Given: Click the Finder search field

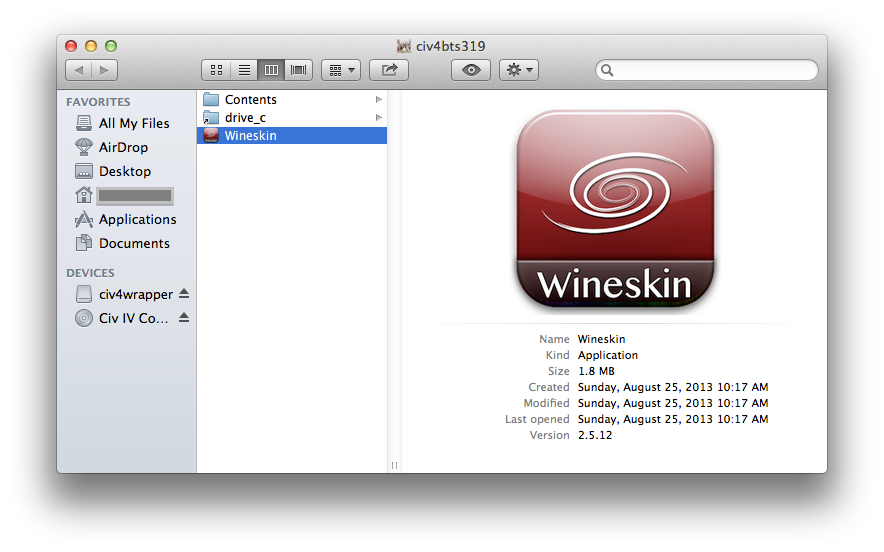Looking at the screenshot, I should (706, 70).
